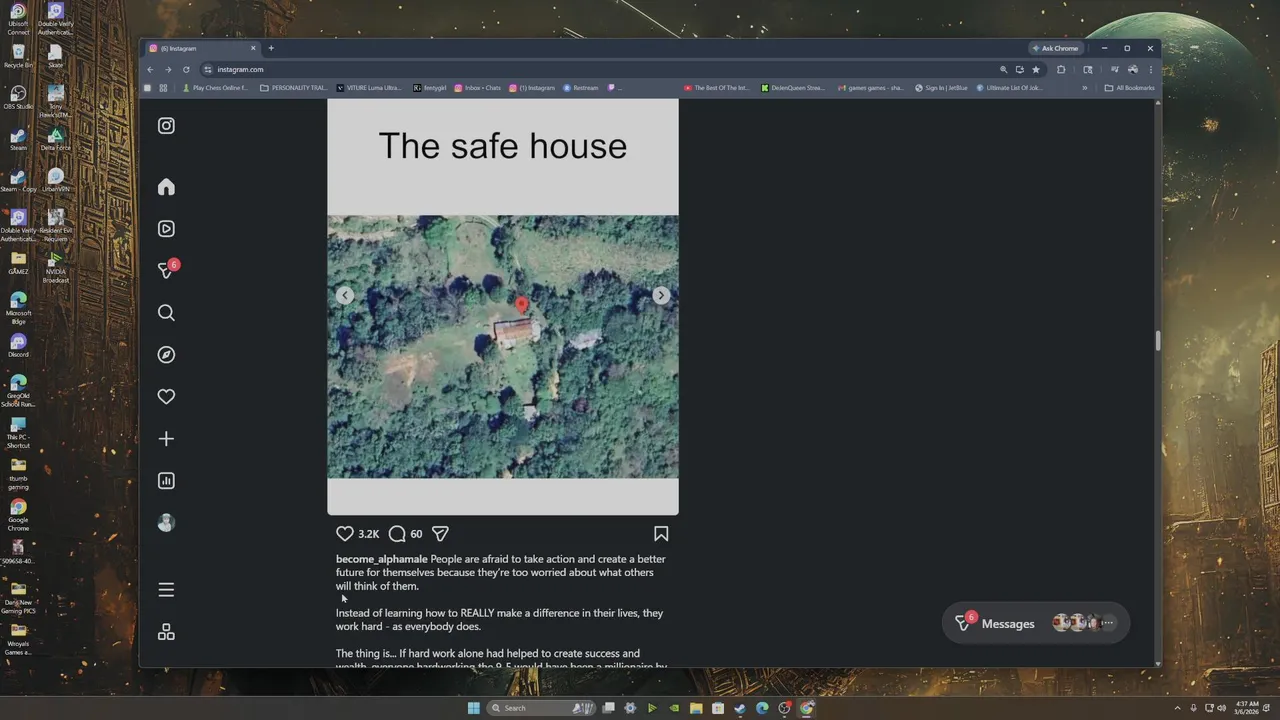
Task: Open Reels from the Instagram sidebar
Action: [x=166, y=229]
